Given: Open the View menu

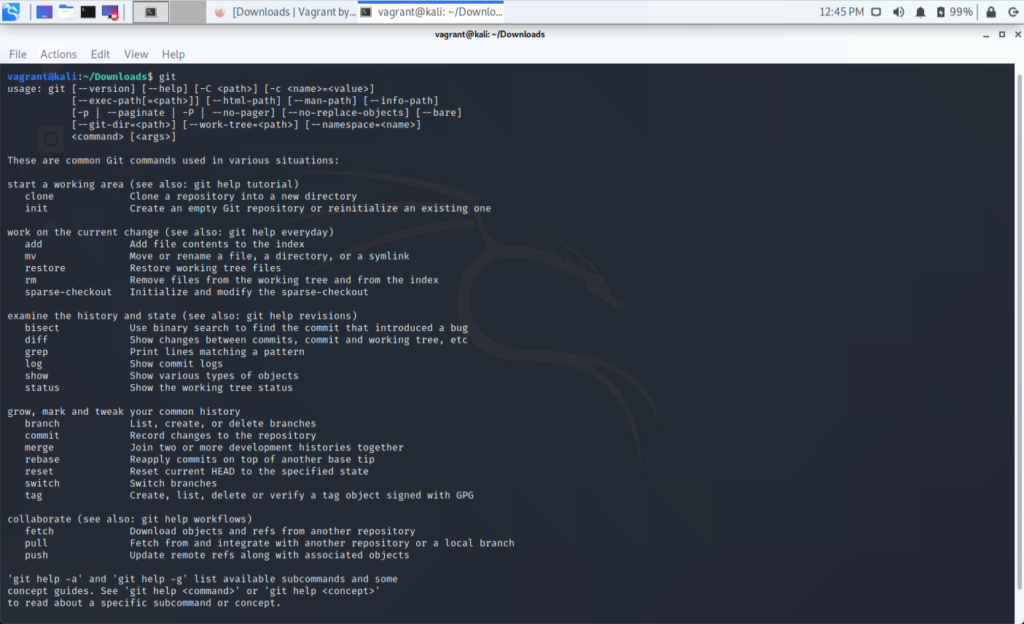Looking at the screenshot, I should pos(136,54).
